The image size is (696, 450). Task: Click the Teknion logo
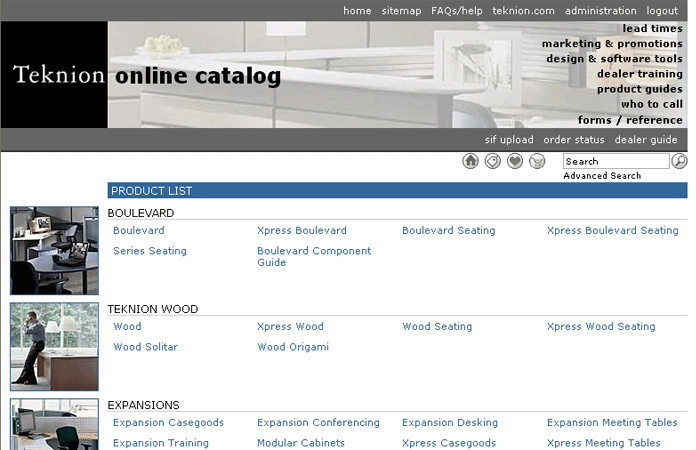click(x=54, y=75)
